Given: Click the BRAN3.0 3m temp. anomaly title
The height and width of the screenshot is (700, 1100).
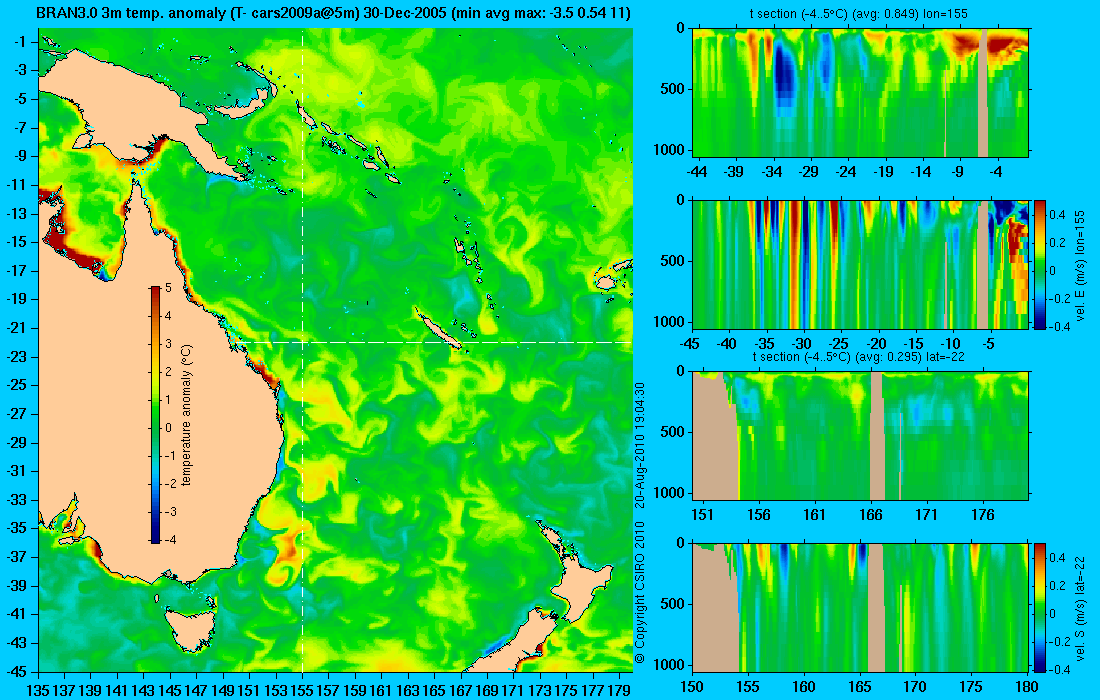Looking at the screenshot, I should click(x=333, y=13).
